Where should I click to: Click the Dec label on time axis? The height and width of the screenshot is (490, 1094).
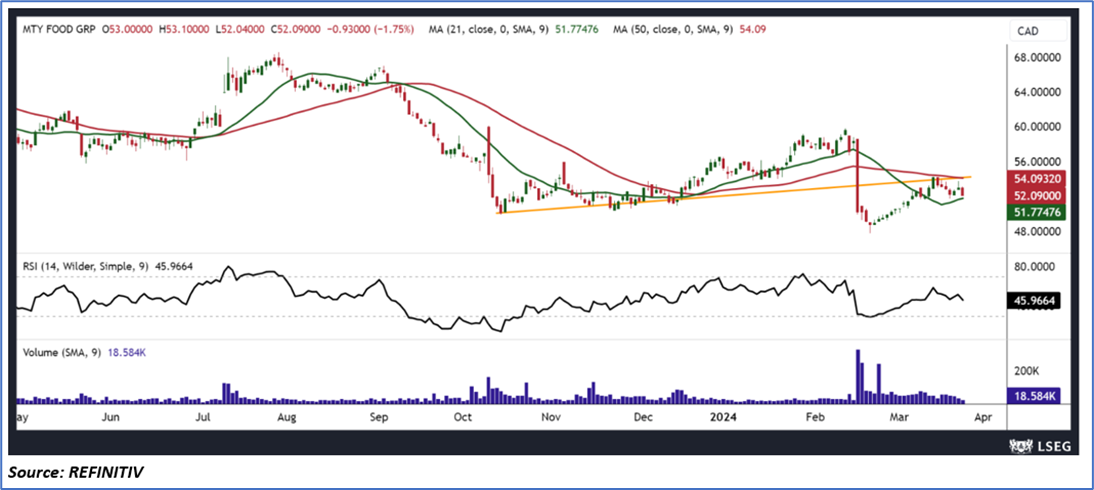[643, 417]
